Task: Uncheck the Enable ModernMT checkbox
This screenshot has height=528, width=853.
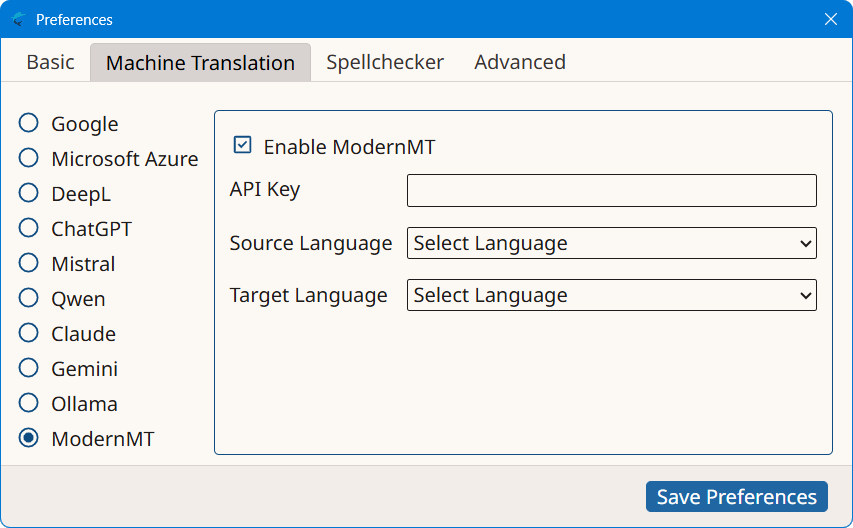Action: pos(242,145)
